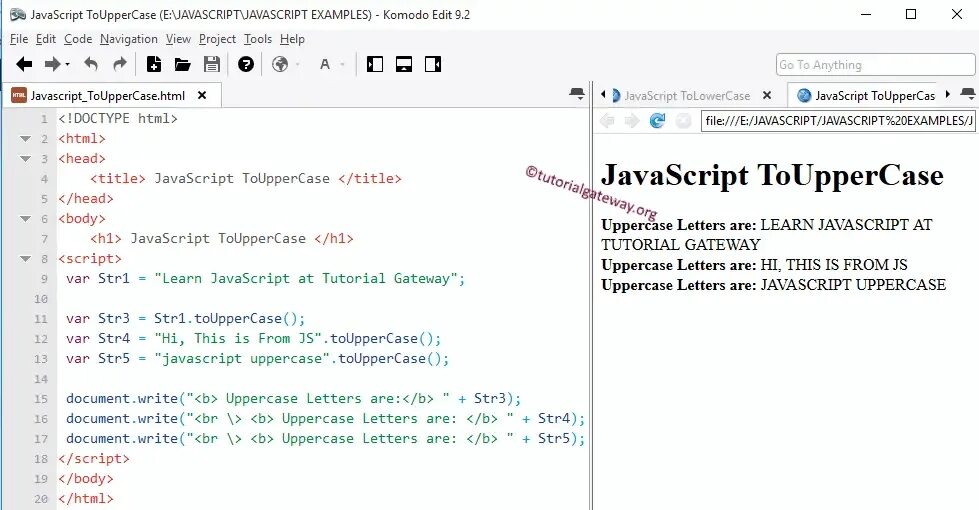Click the JavaScript ToUpperCase preview heading
The image size is (979, 510).
point(772,175)
